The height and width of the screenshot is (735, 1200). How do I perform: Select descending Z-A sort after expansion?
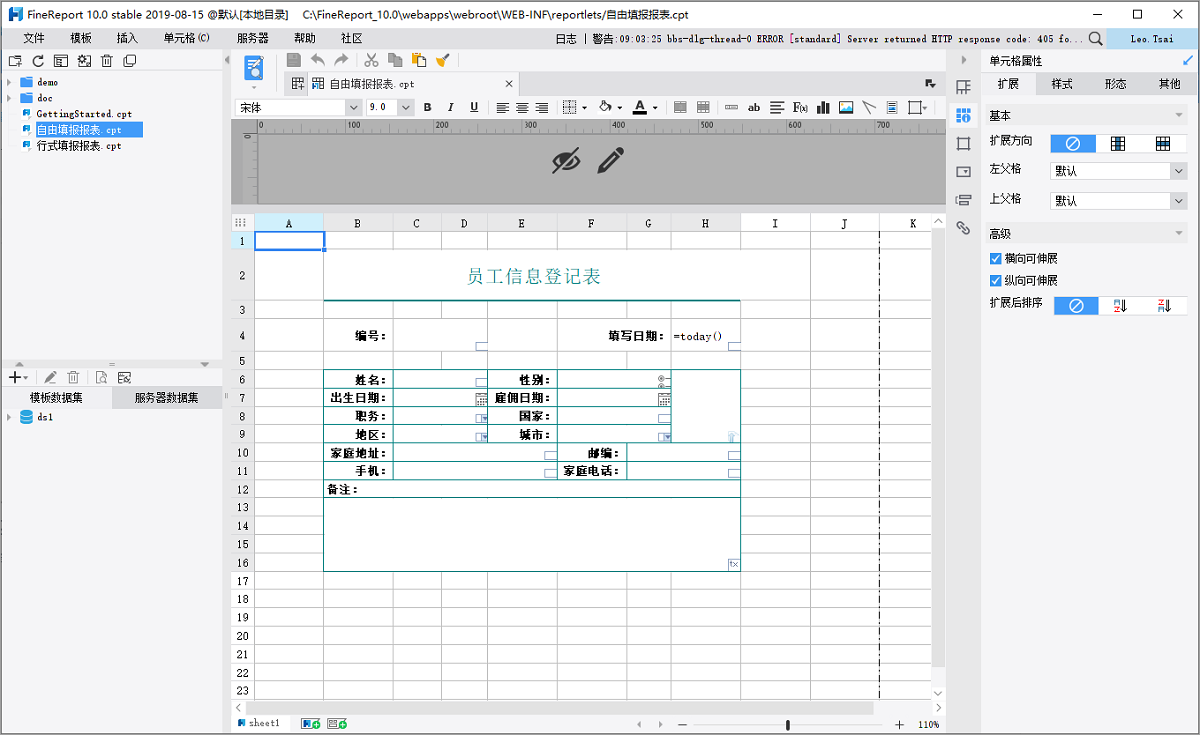click(1165, 306)
